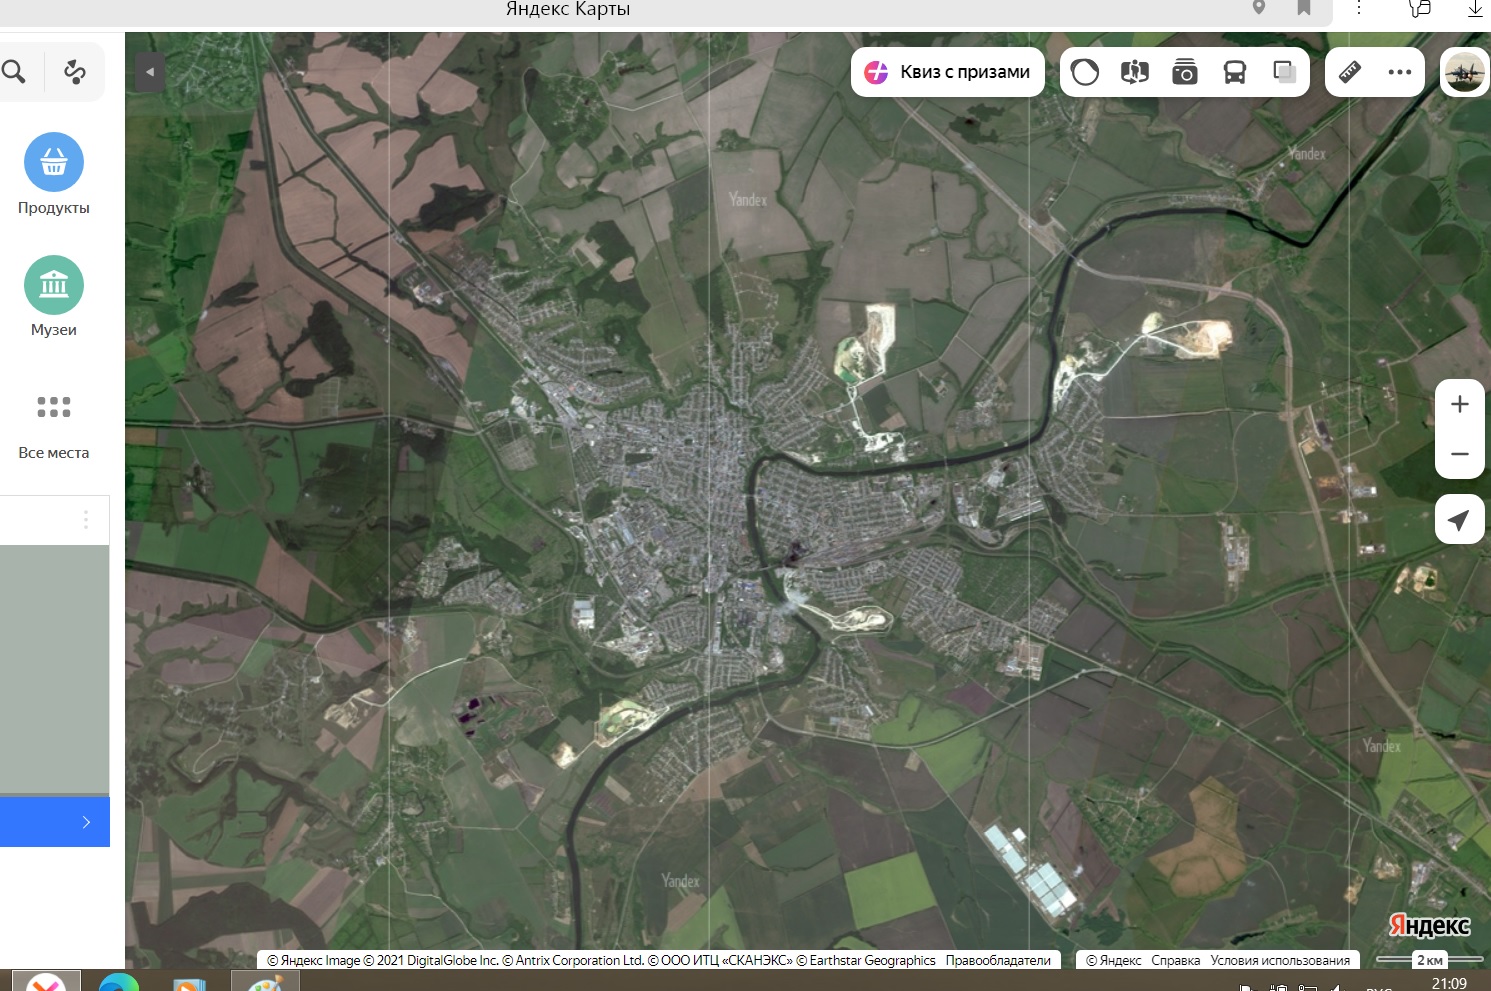Open the browser three-dot menu

click(x=1359, y=8)
